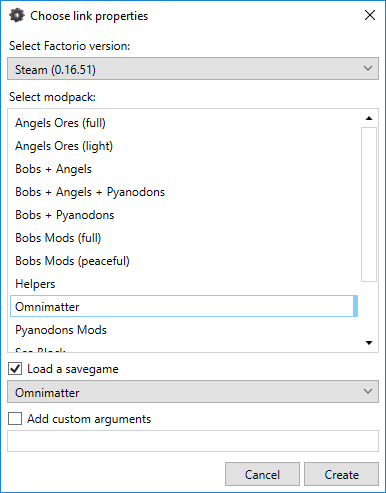Click the modpack list scroll up arrow
The image size is (386, 493).
(369, 118)
